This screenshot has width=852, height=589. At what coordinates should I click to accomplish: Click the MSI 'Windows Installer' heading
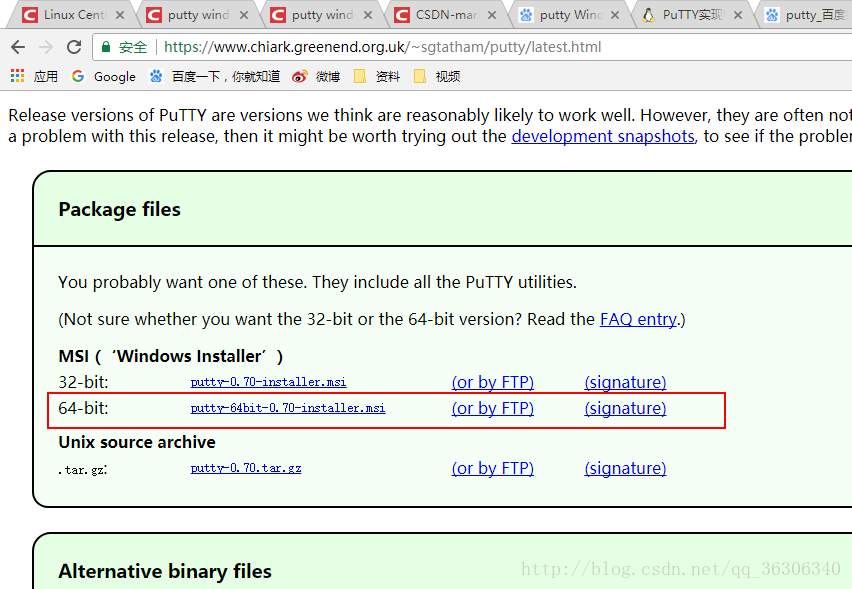tap(171, 356)
